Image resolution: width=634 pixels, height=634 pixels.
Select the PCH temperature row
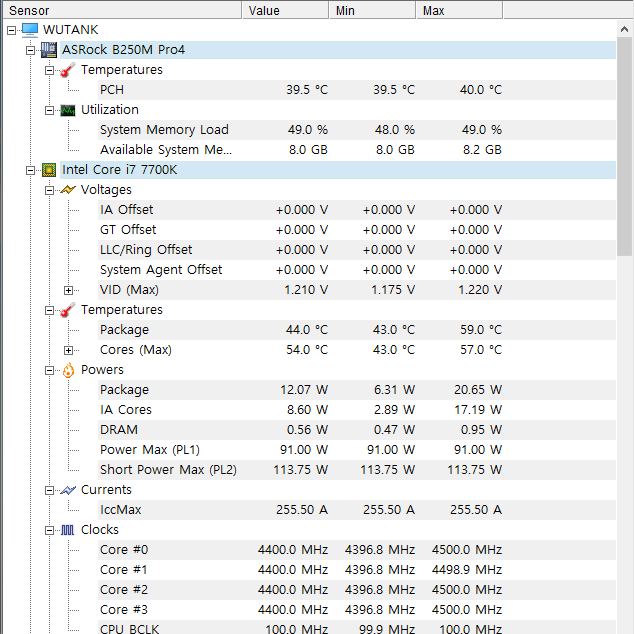coord(357,90)
